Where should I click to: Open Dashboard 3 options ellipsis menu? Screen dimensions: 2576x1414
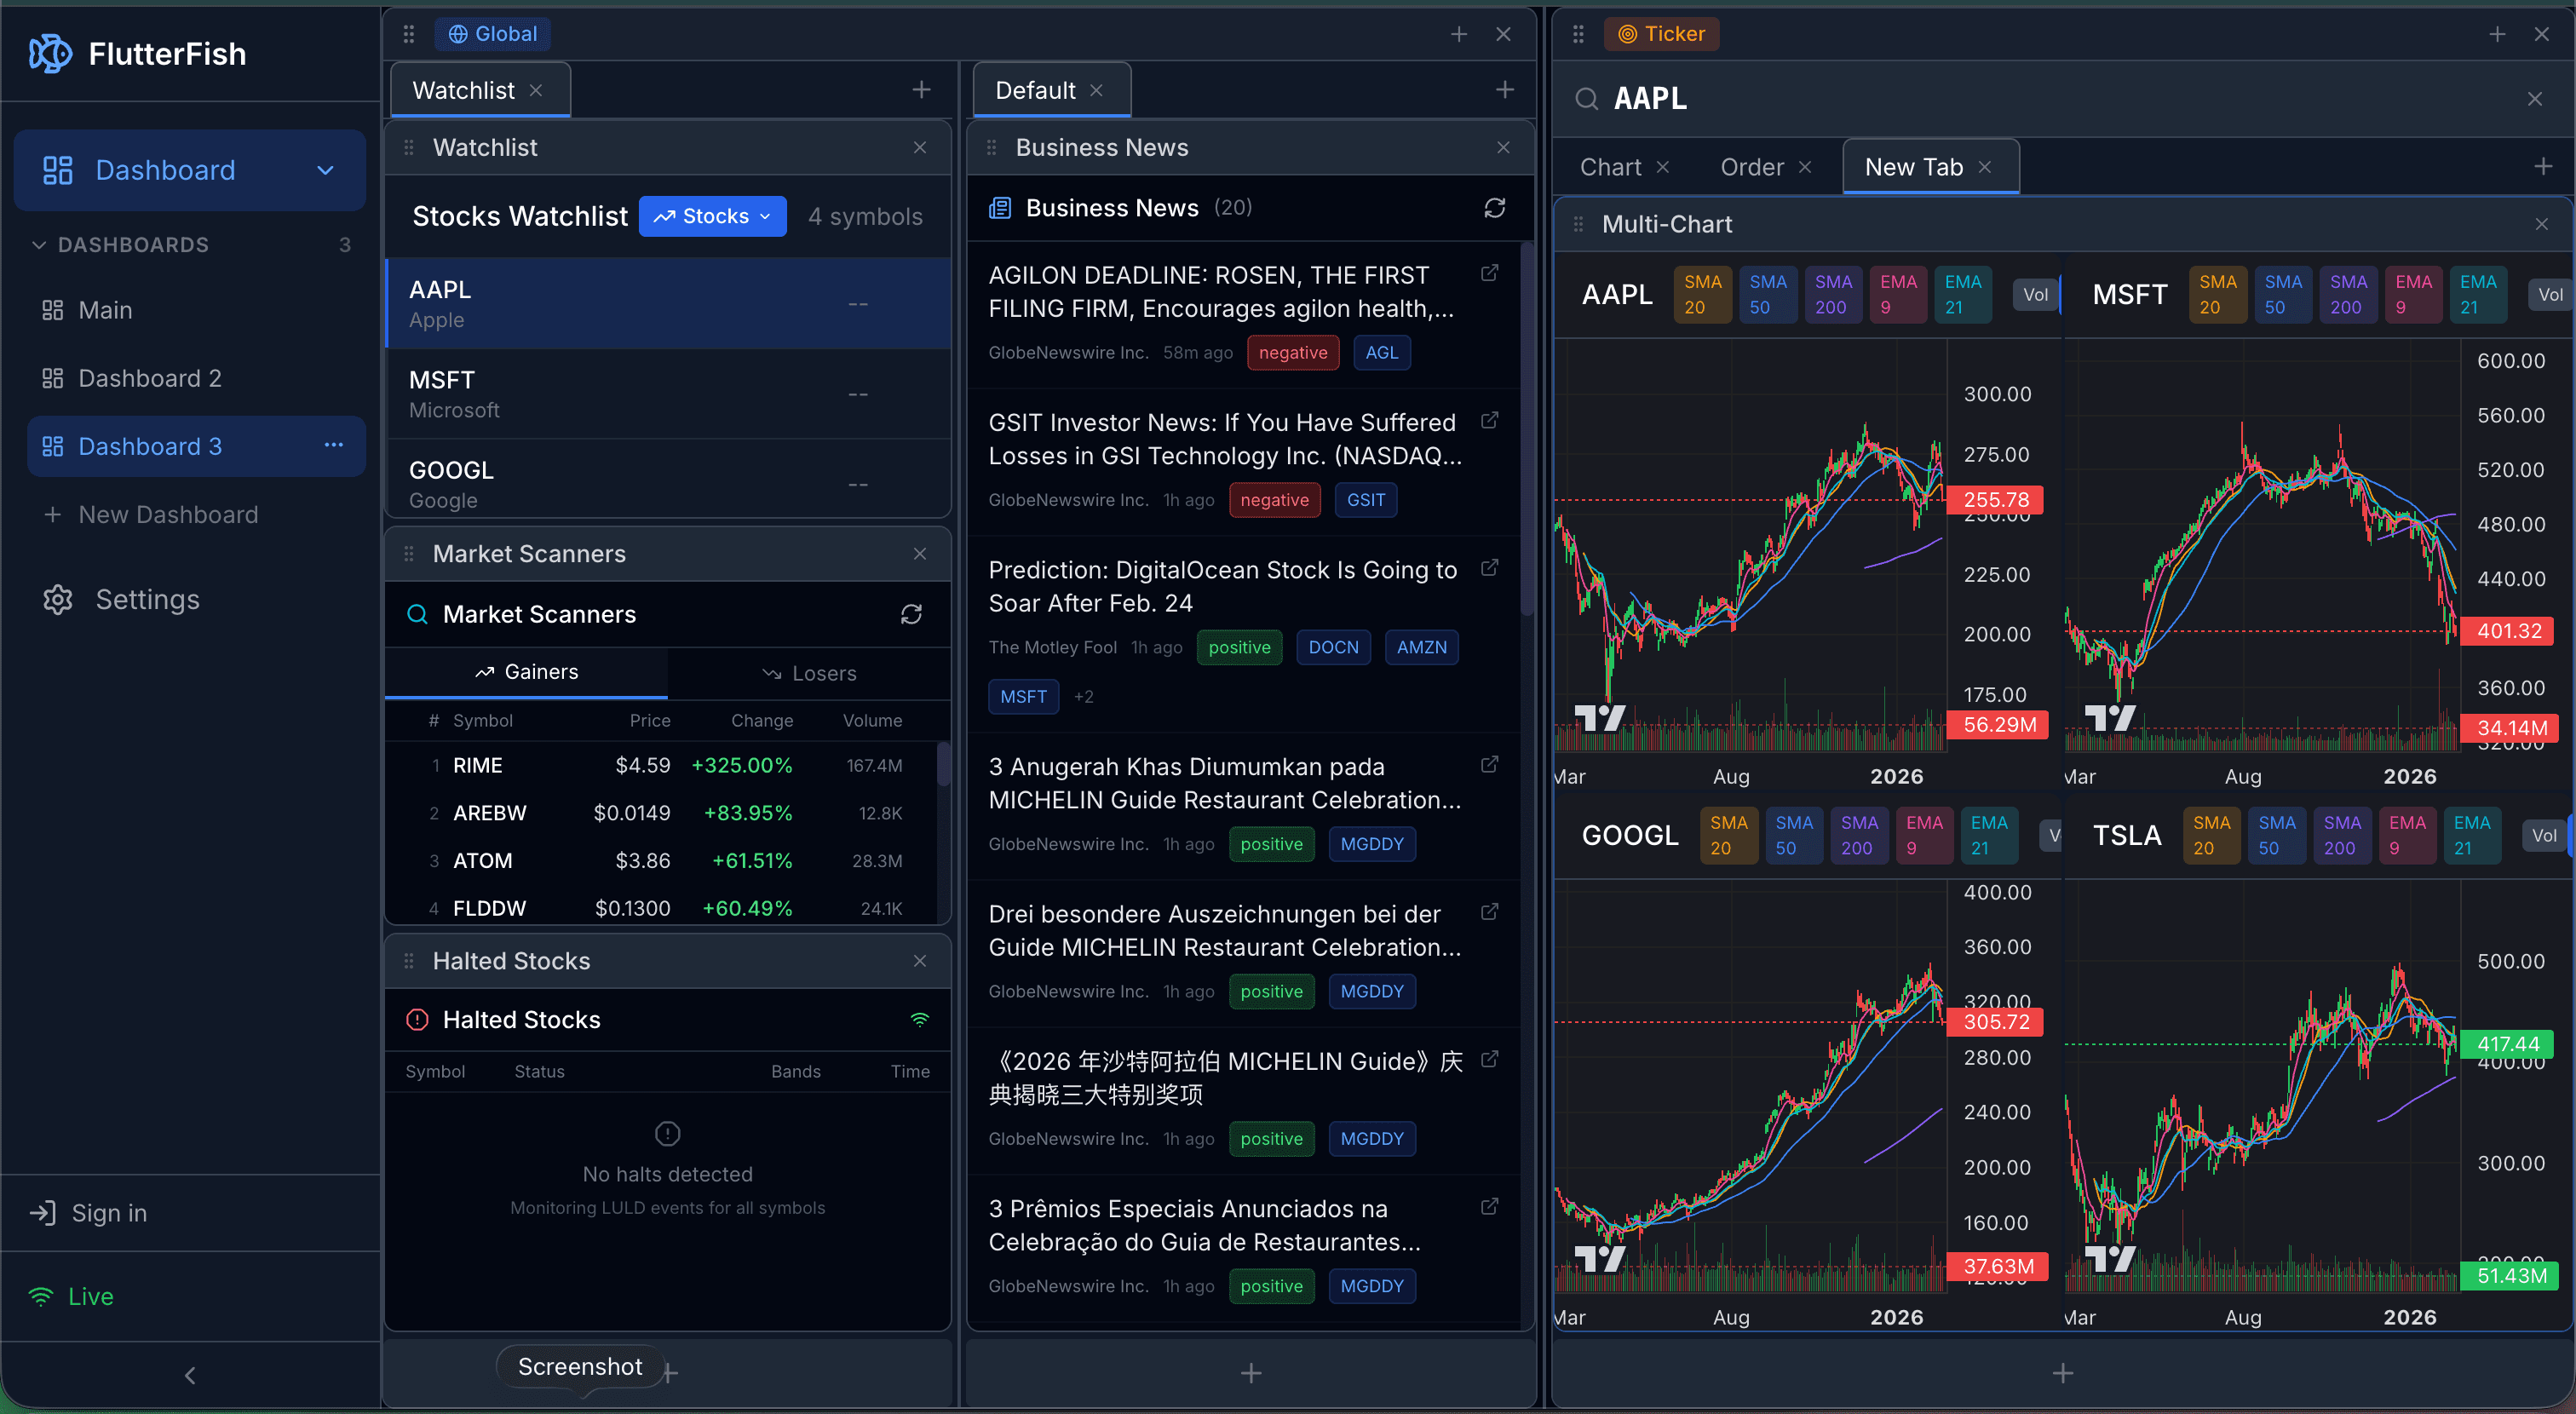point(334,445)
